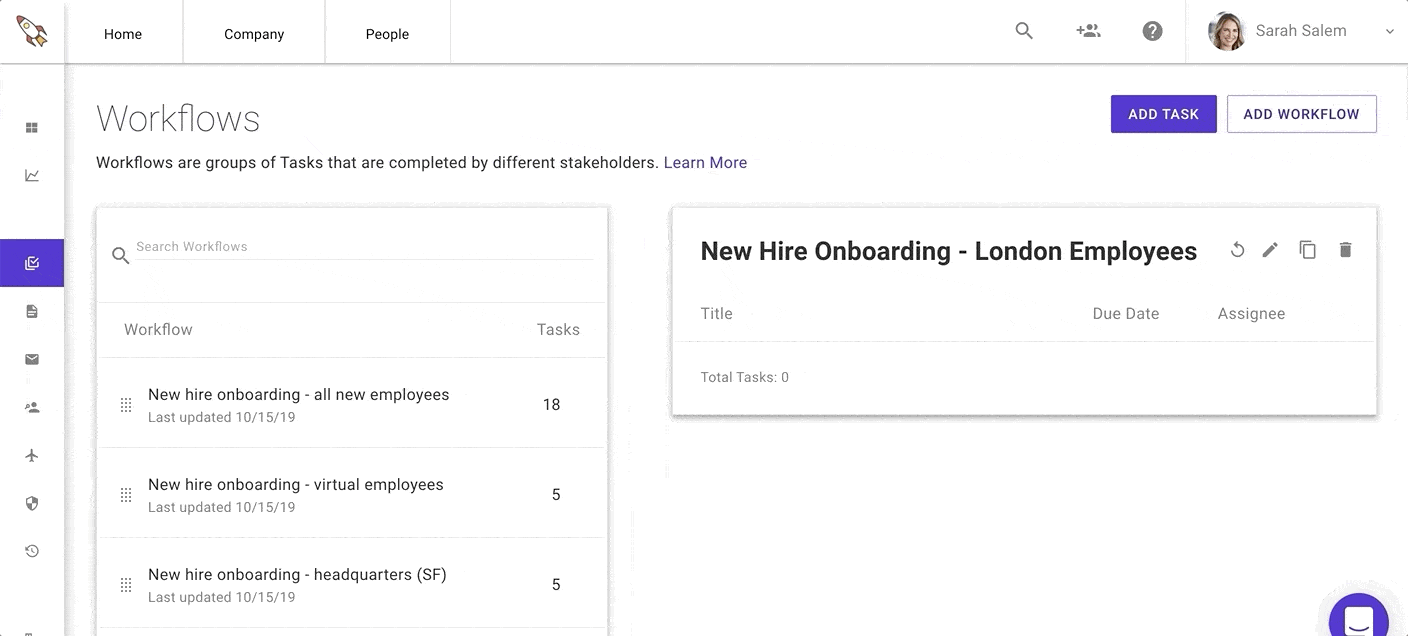Click drag handle for 'headquarters (SF)' workflow
Image resolution: width=1408 pixels, height=636 pixels.
pos(126,585)
